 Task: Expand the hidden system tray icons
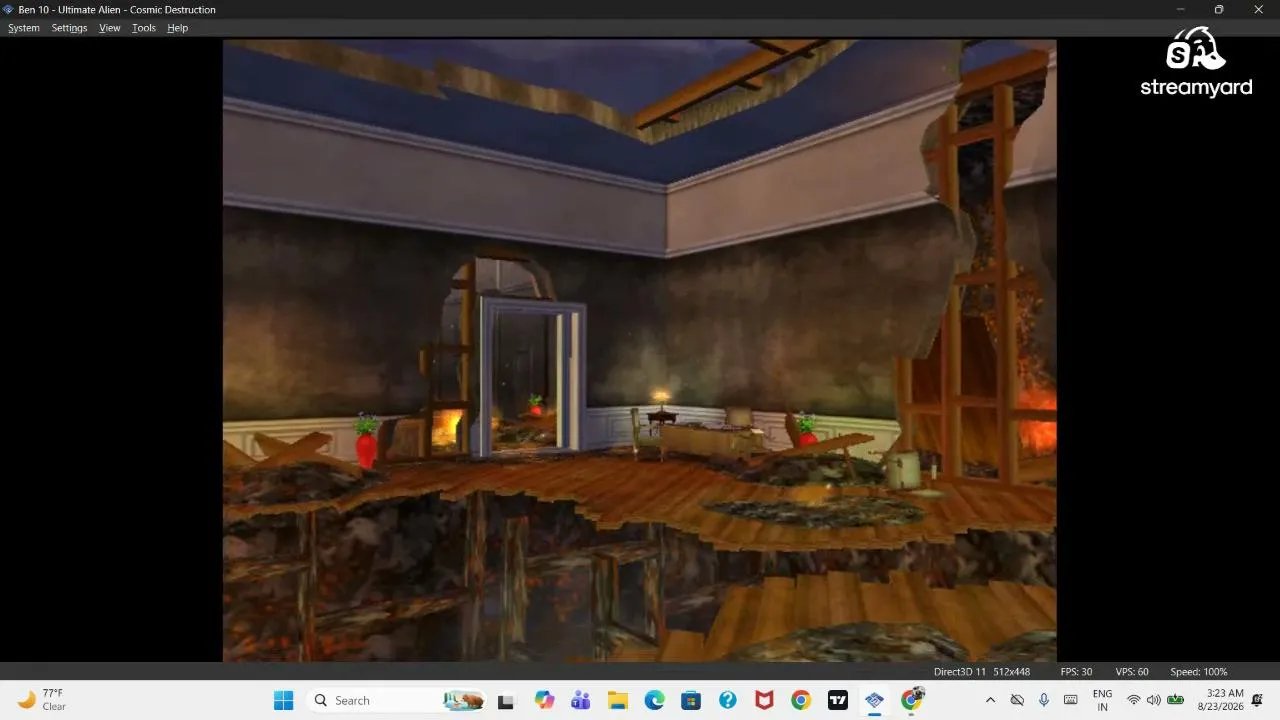pos(990,700)
